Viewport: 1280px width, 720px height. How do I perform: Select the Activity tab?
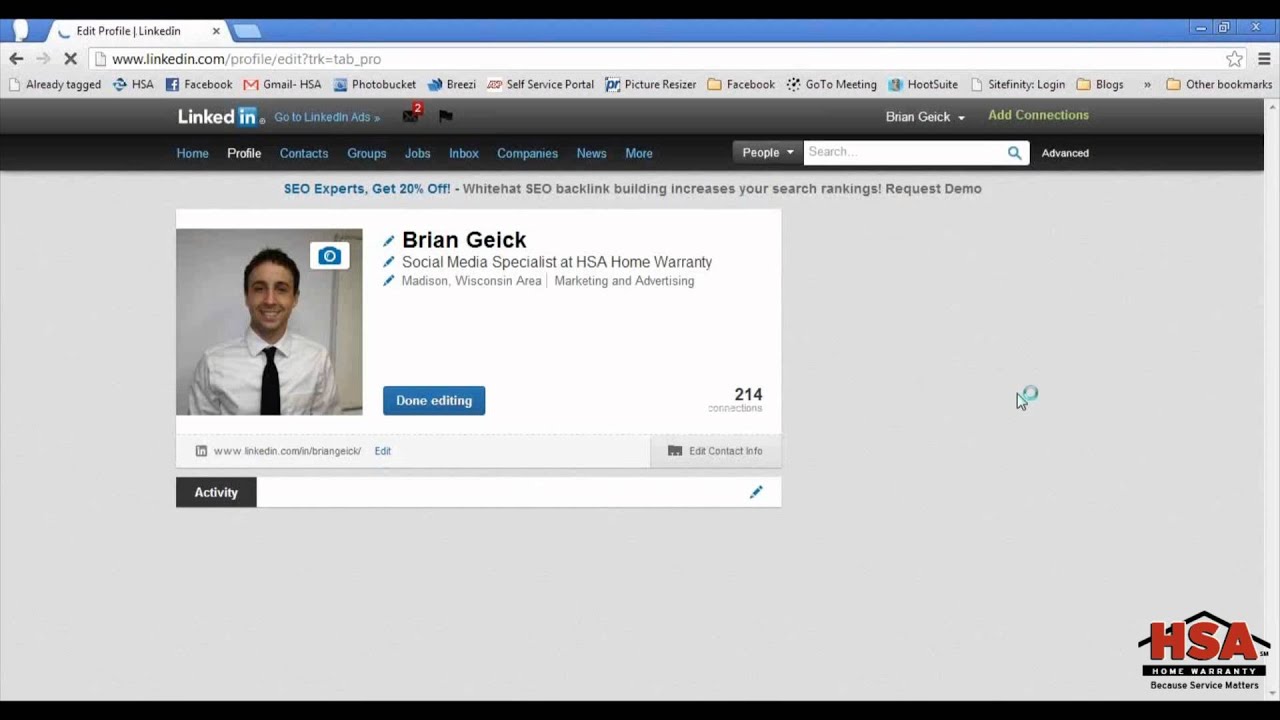coord(216,492)
